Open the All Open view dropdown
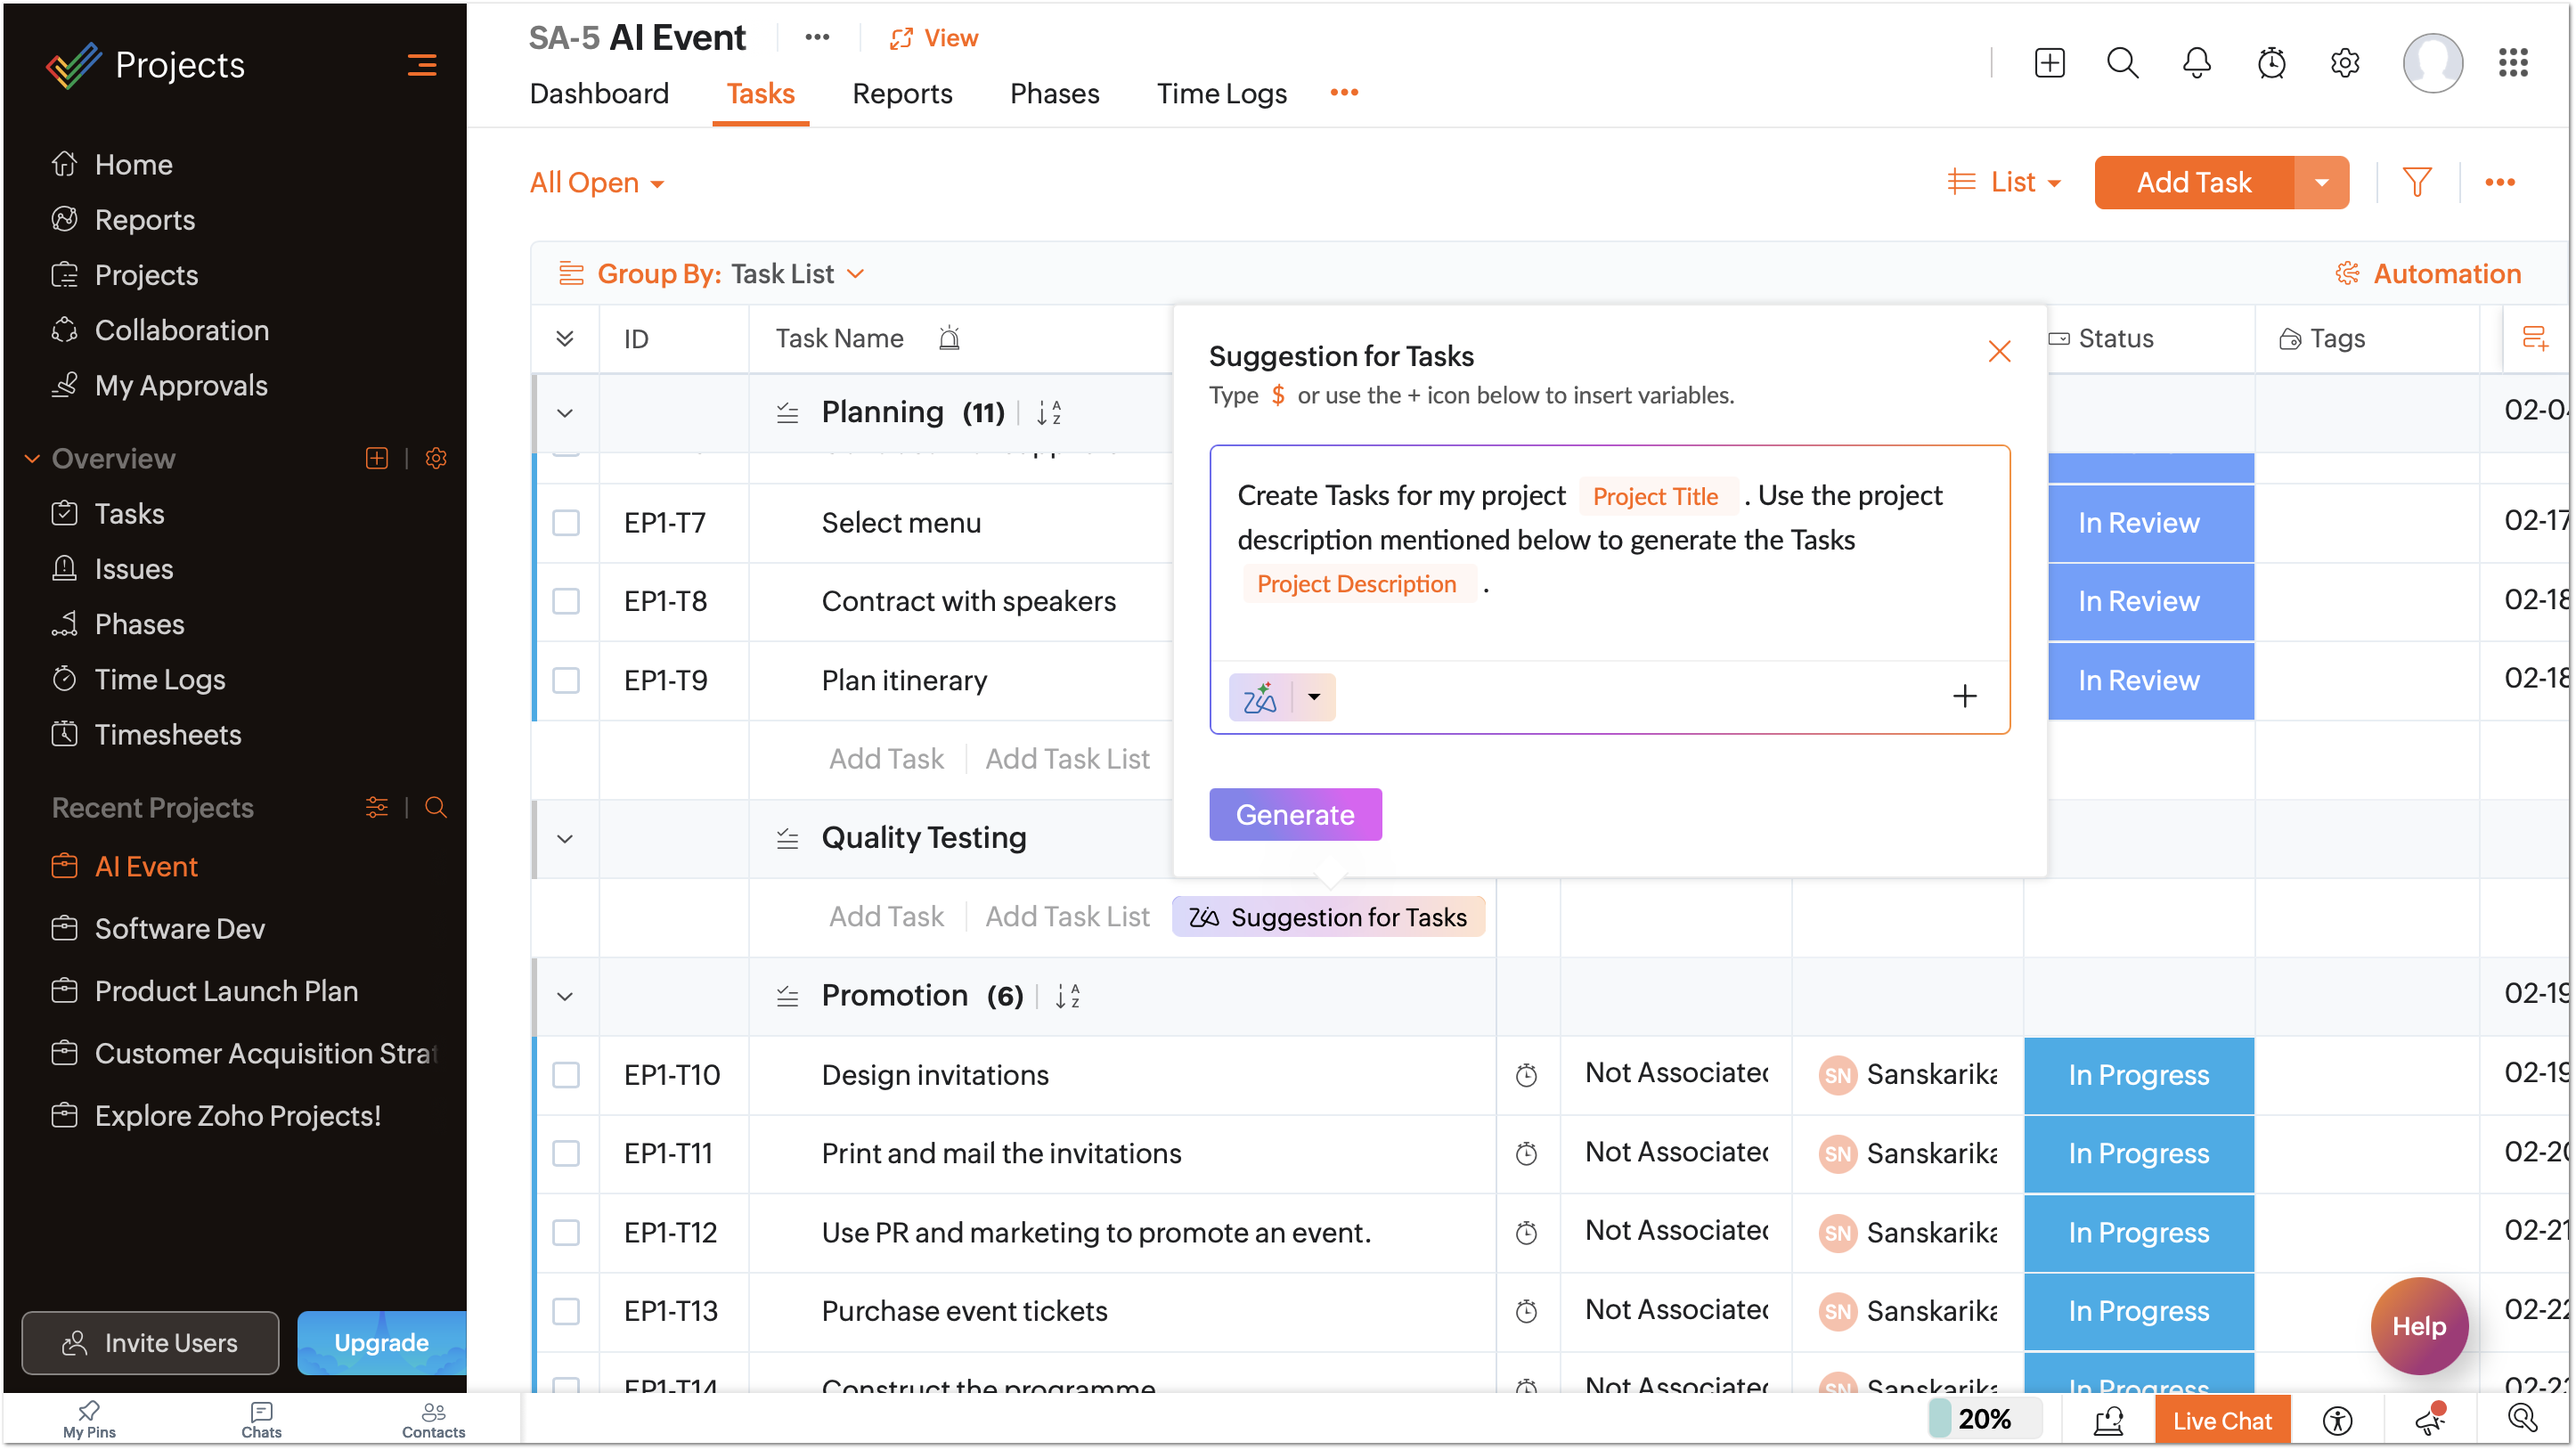This screenshot has width=2576, height=1450. (596, 183)
